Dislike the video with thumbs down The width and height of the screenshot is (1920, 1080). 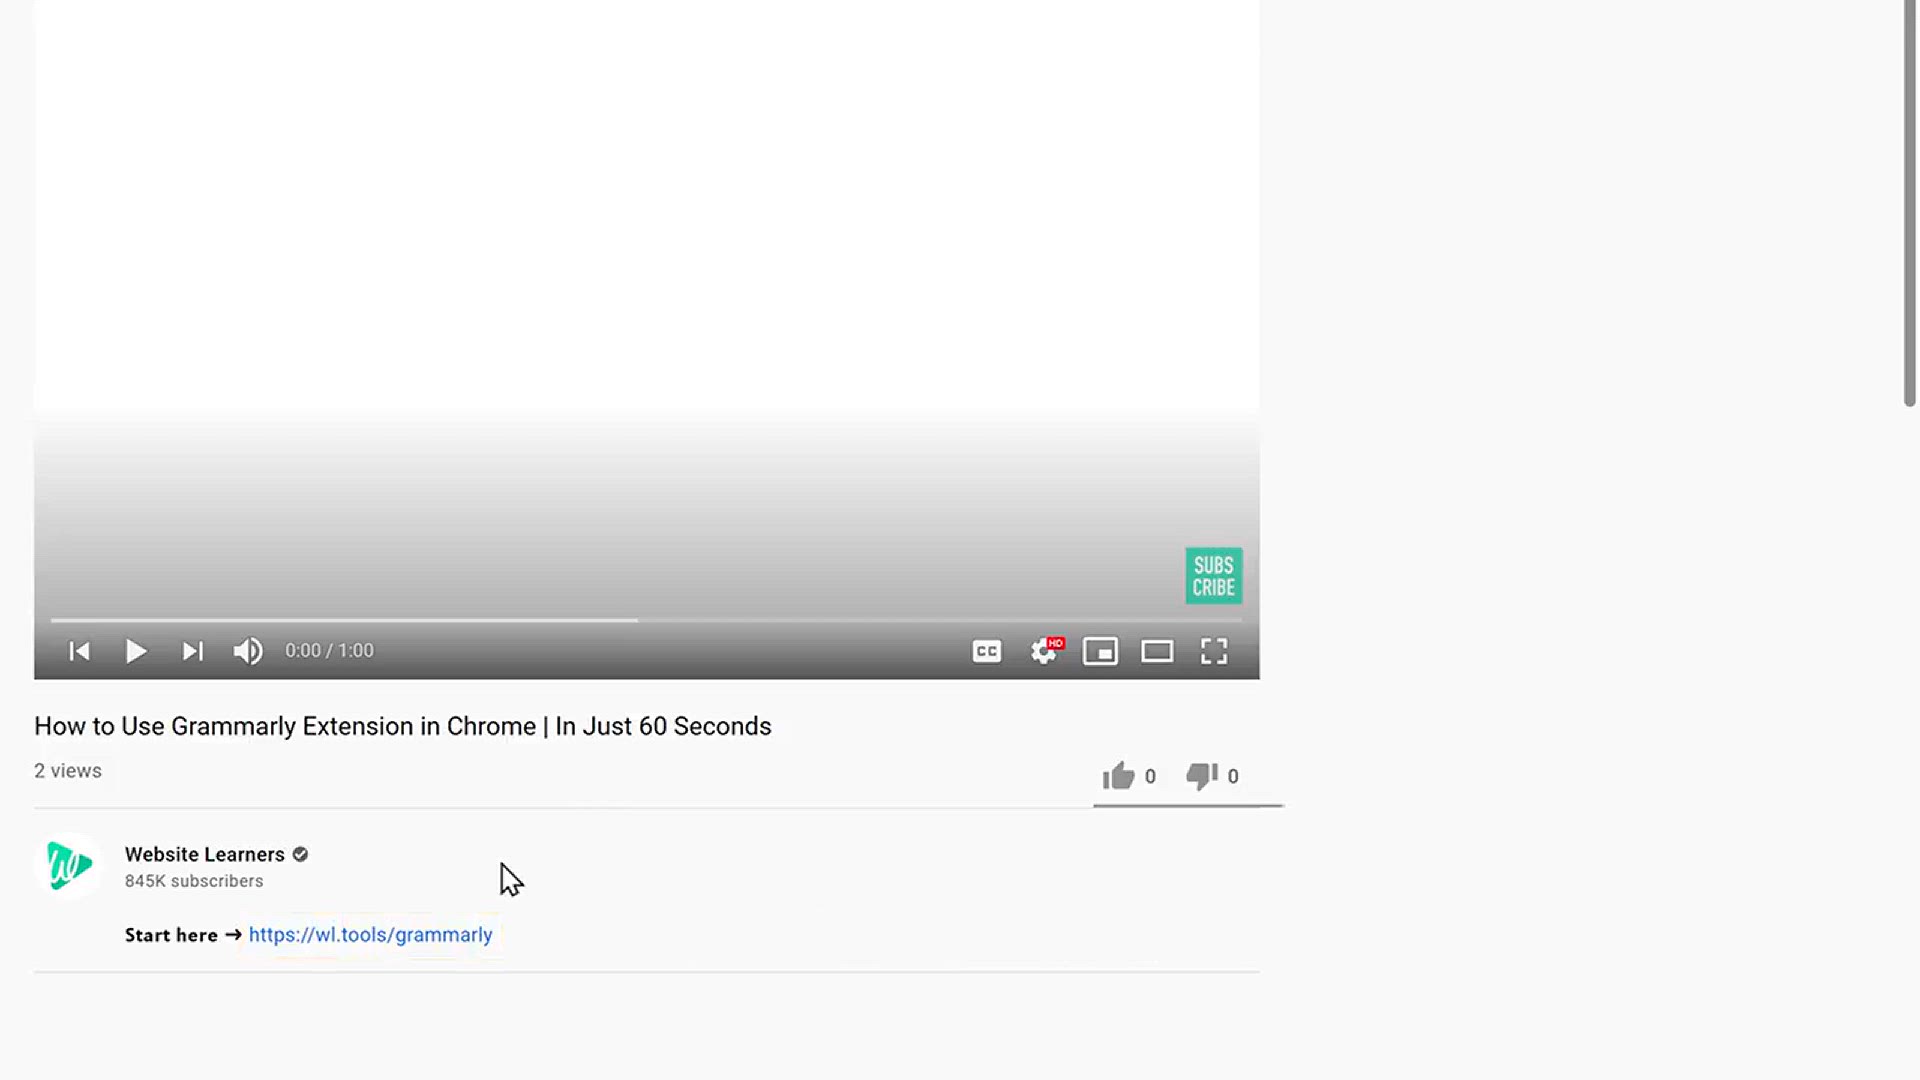pos(1212,776)
